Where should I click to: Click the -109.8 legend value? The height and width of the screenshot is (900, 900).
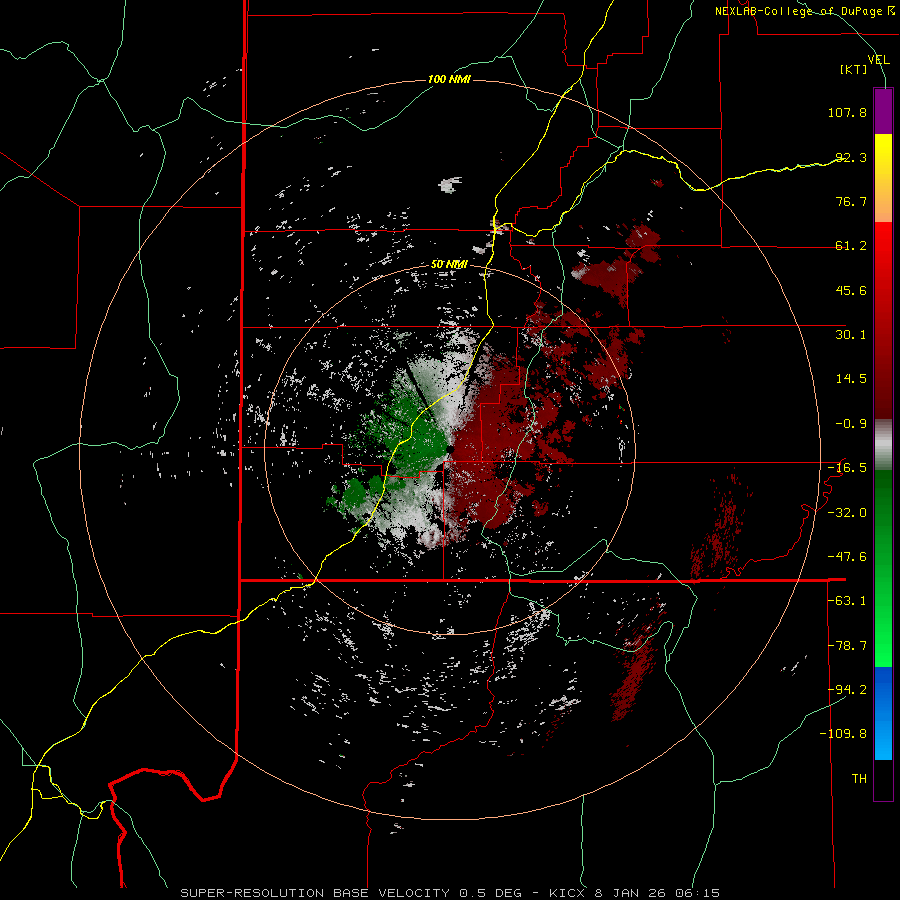[843, 734]
